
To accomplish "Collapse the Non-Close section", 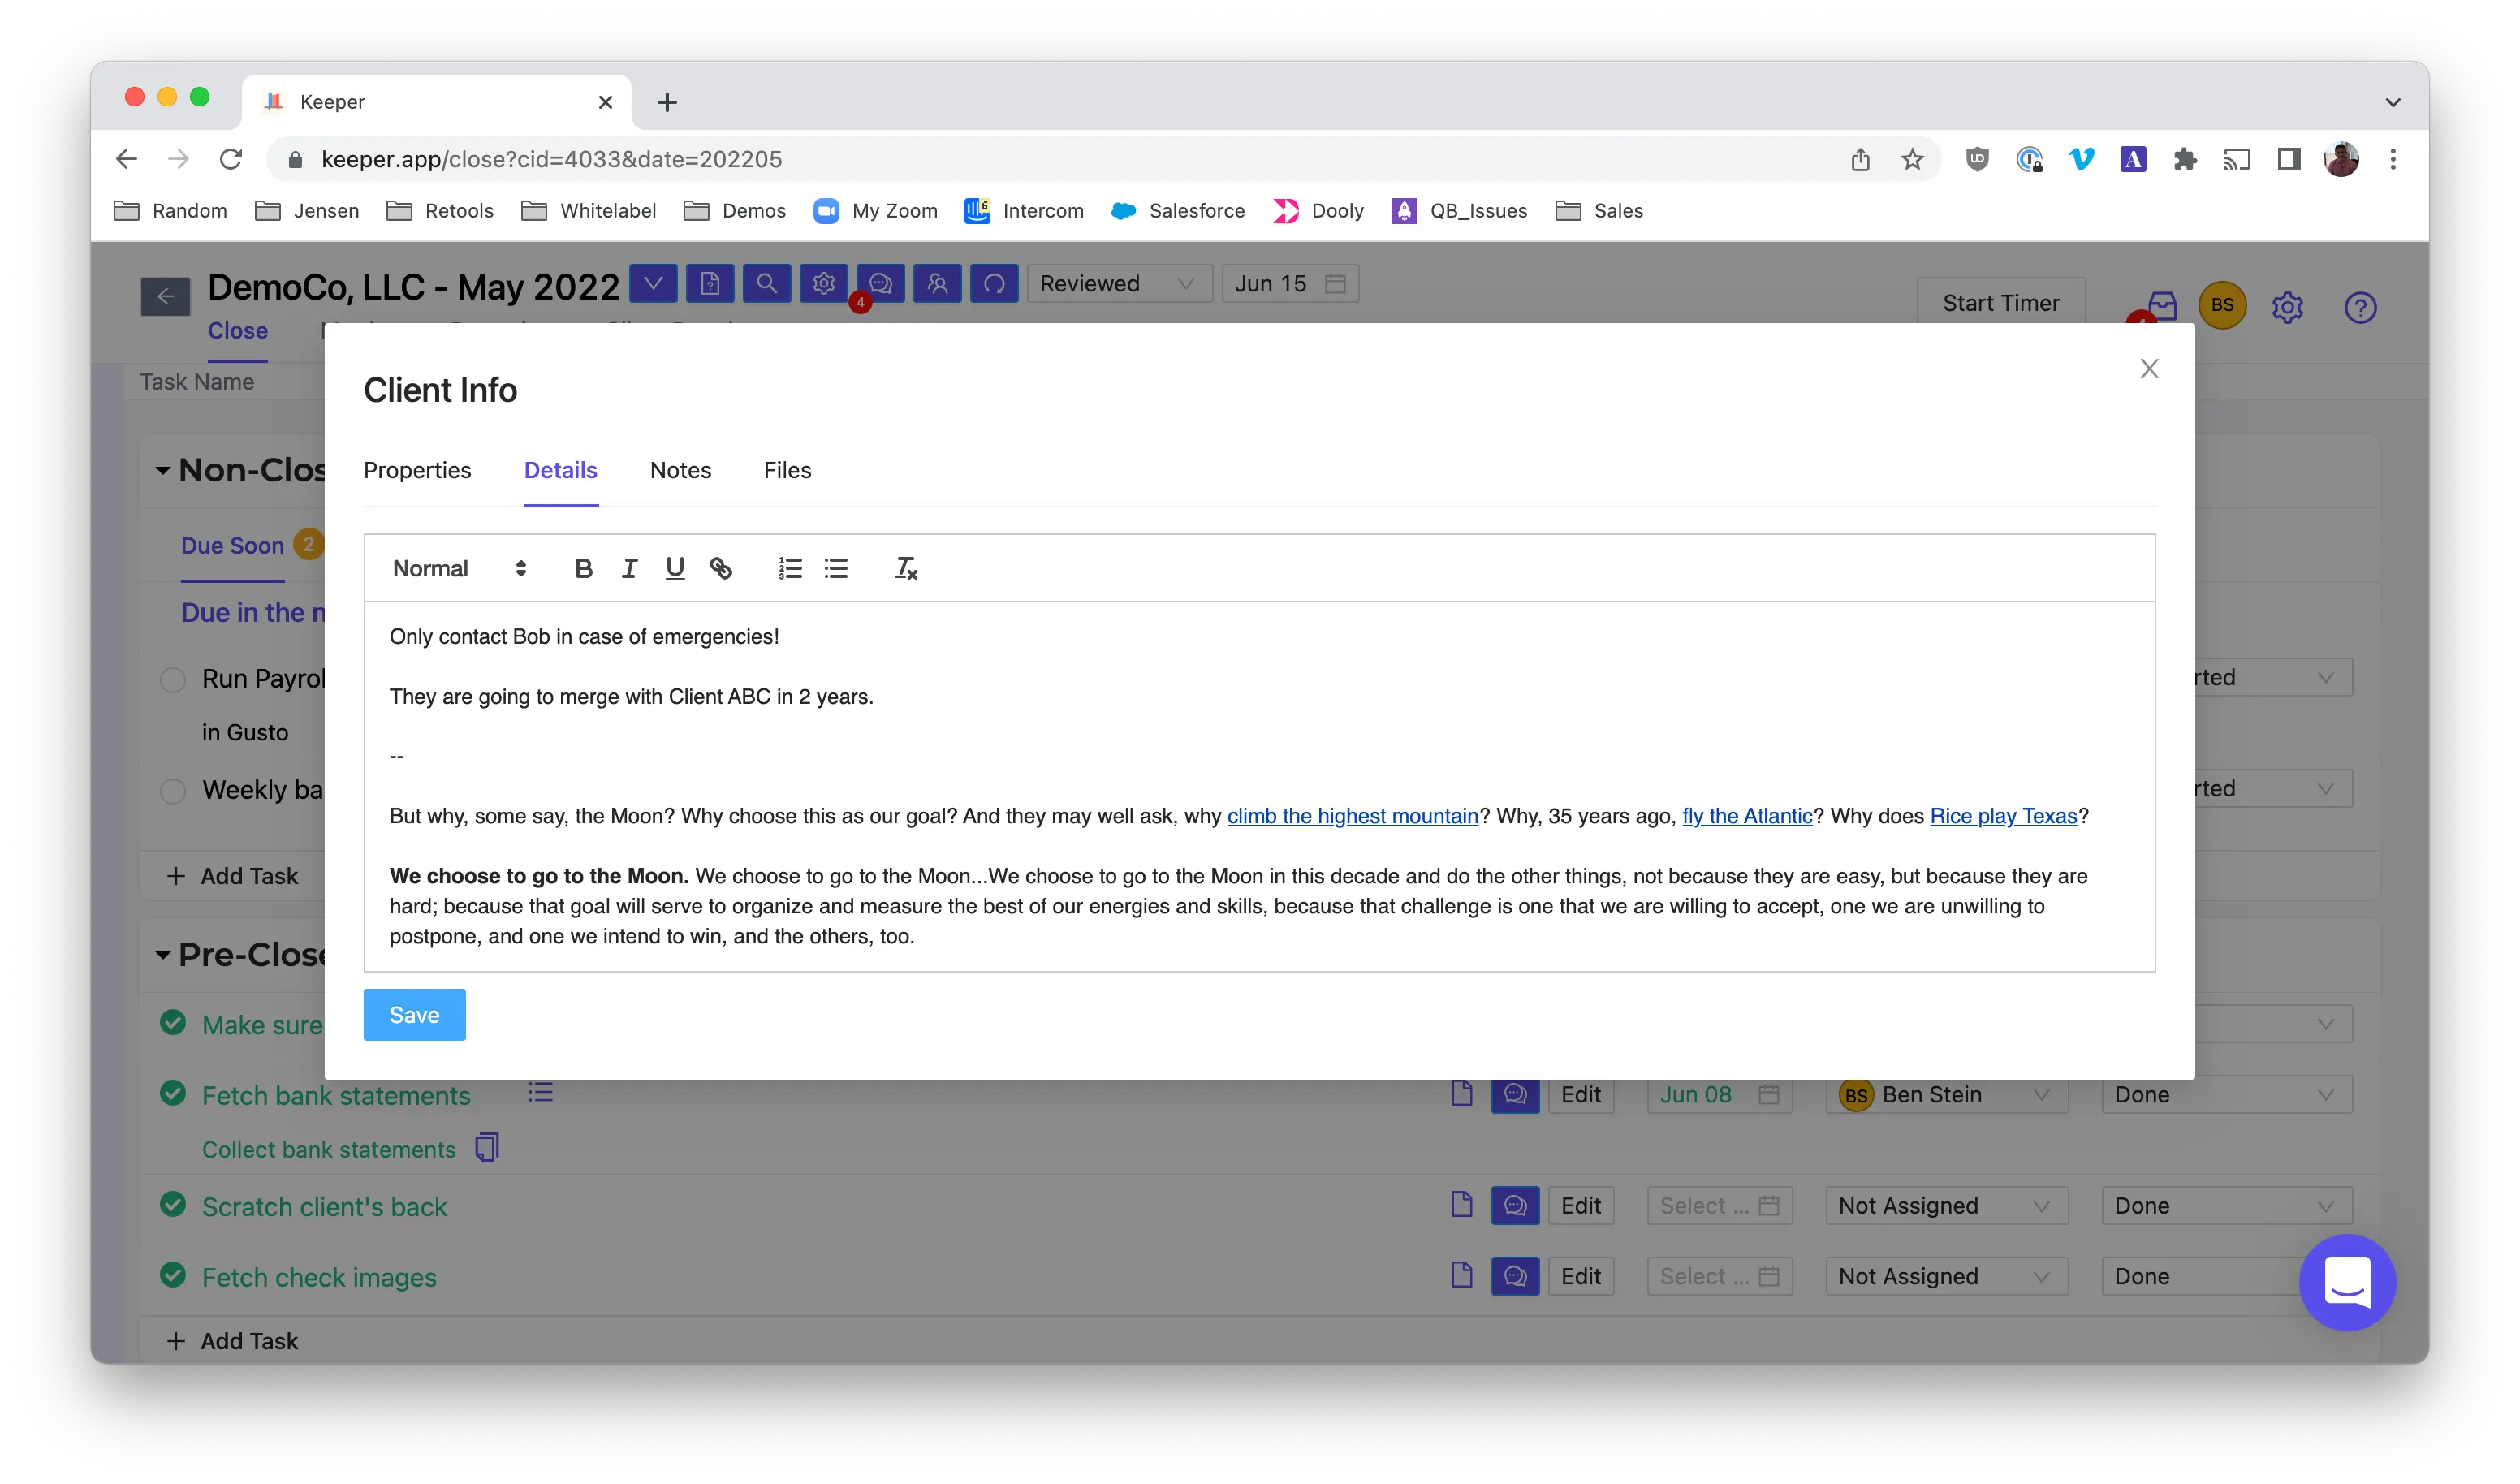I will click(x=163, y=470).
